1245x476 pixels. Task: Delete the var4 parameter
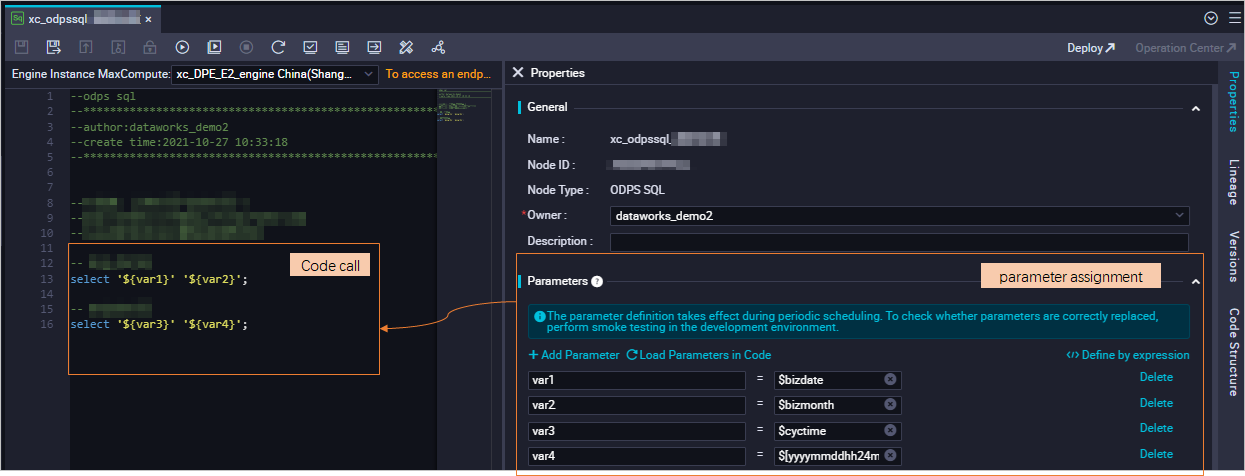[x=1156, y=454]
